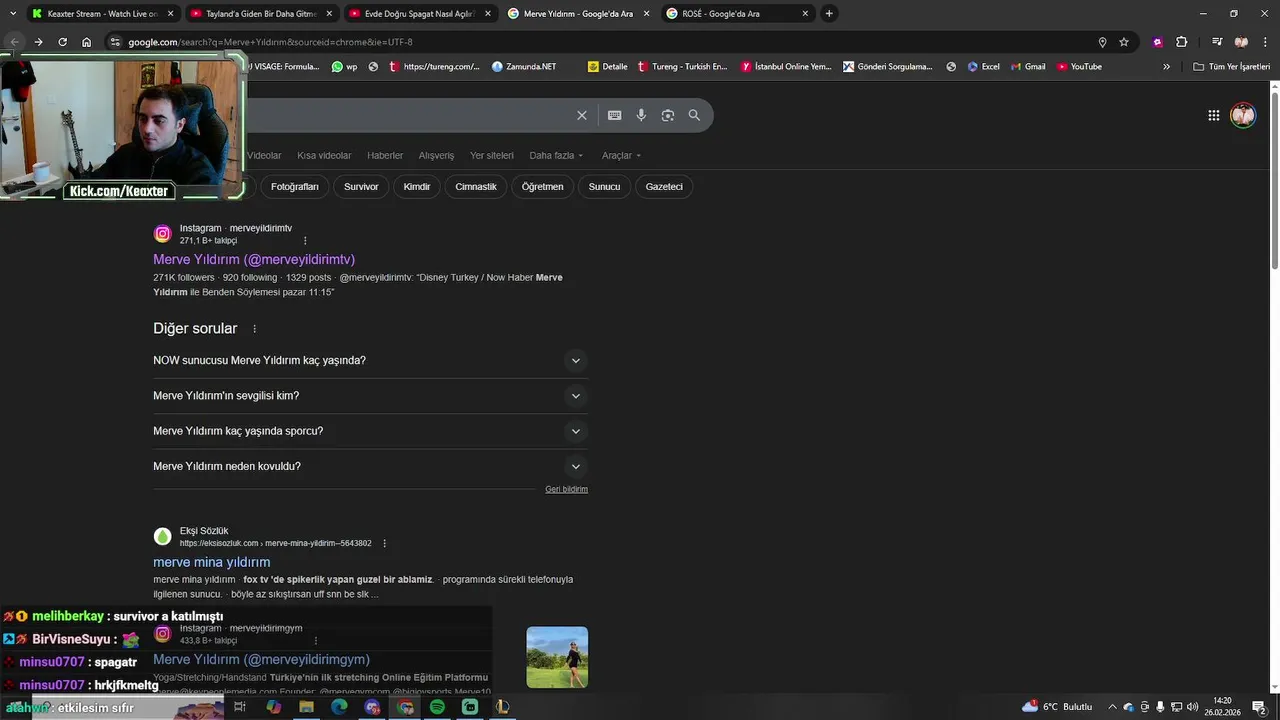Switch to the Kısa videolar tab

pos(324,155)
